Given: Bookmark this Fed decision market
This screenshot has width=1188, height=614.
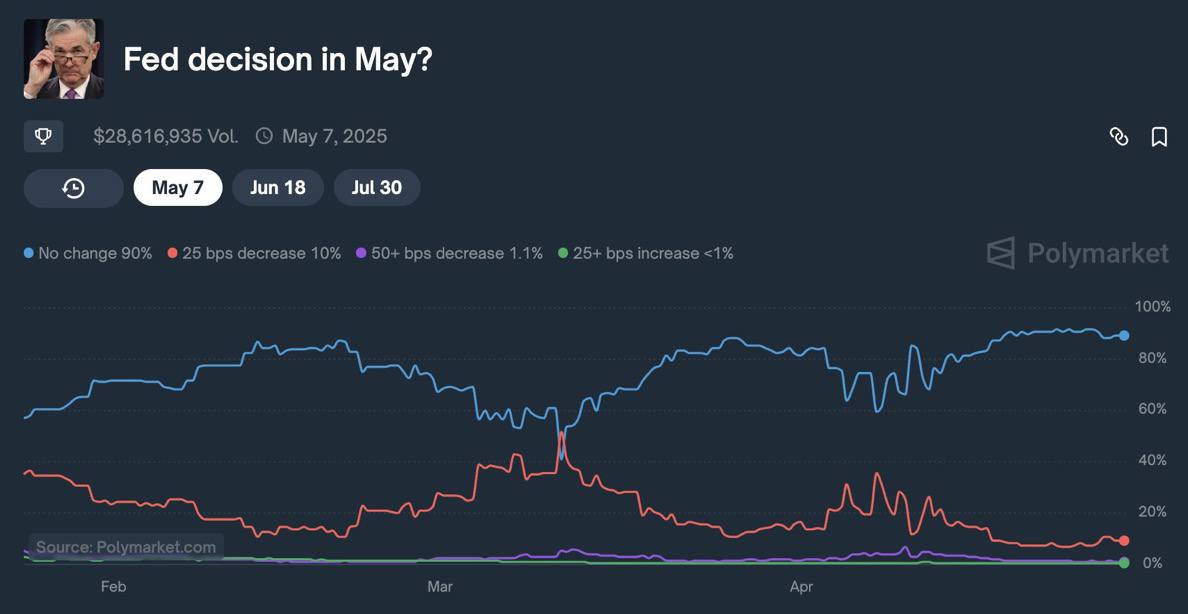Looking at the screenshot, I should [x=1158, y=137].
